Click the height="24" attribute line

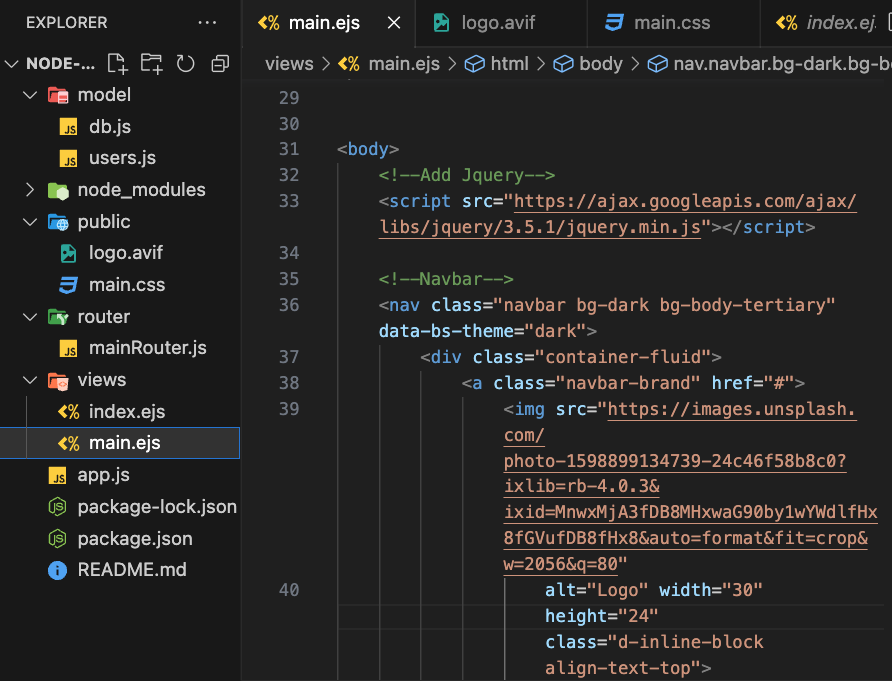[601, 617]
